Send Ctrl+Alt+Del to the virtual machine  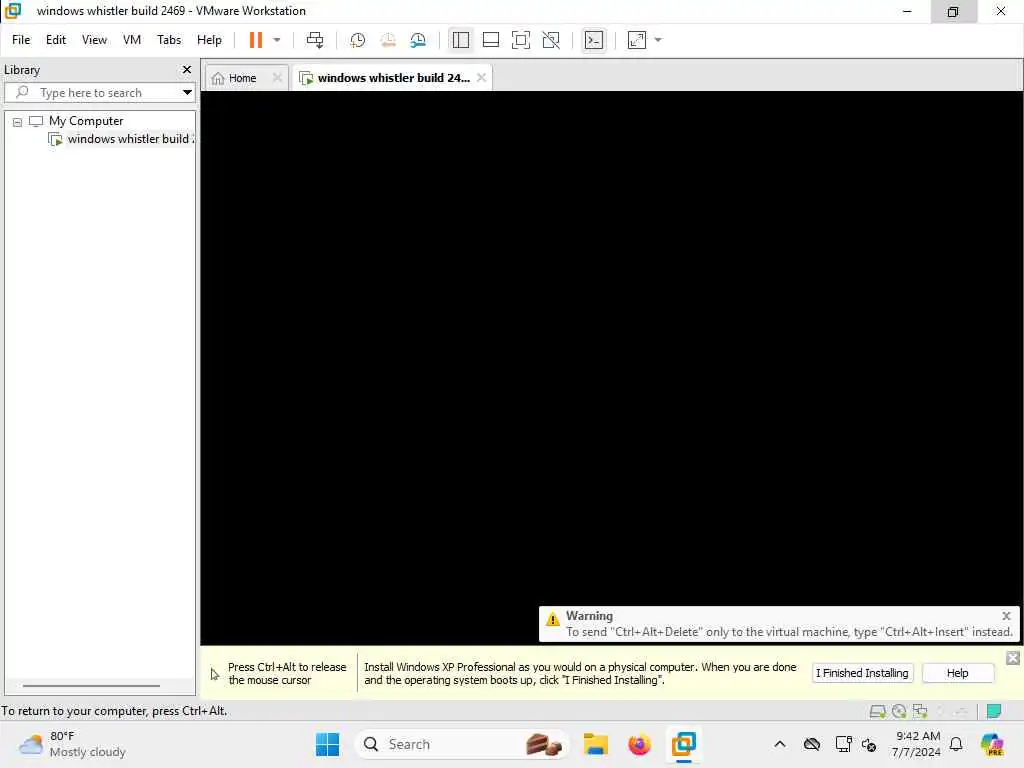(315, 40)
